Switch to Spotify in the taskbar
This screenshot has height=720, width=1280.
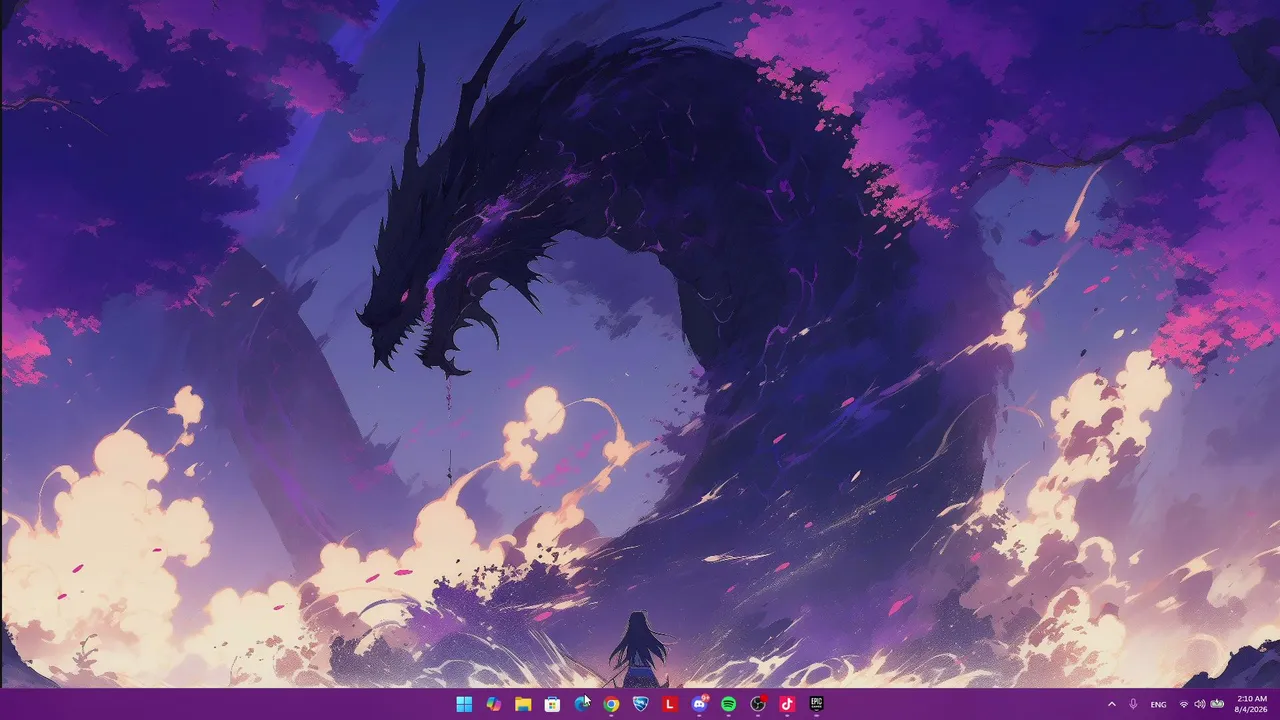click(x=728, y=704)
